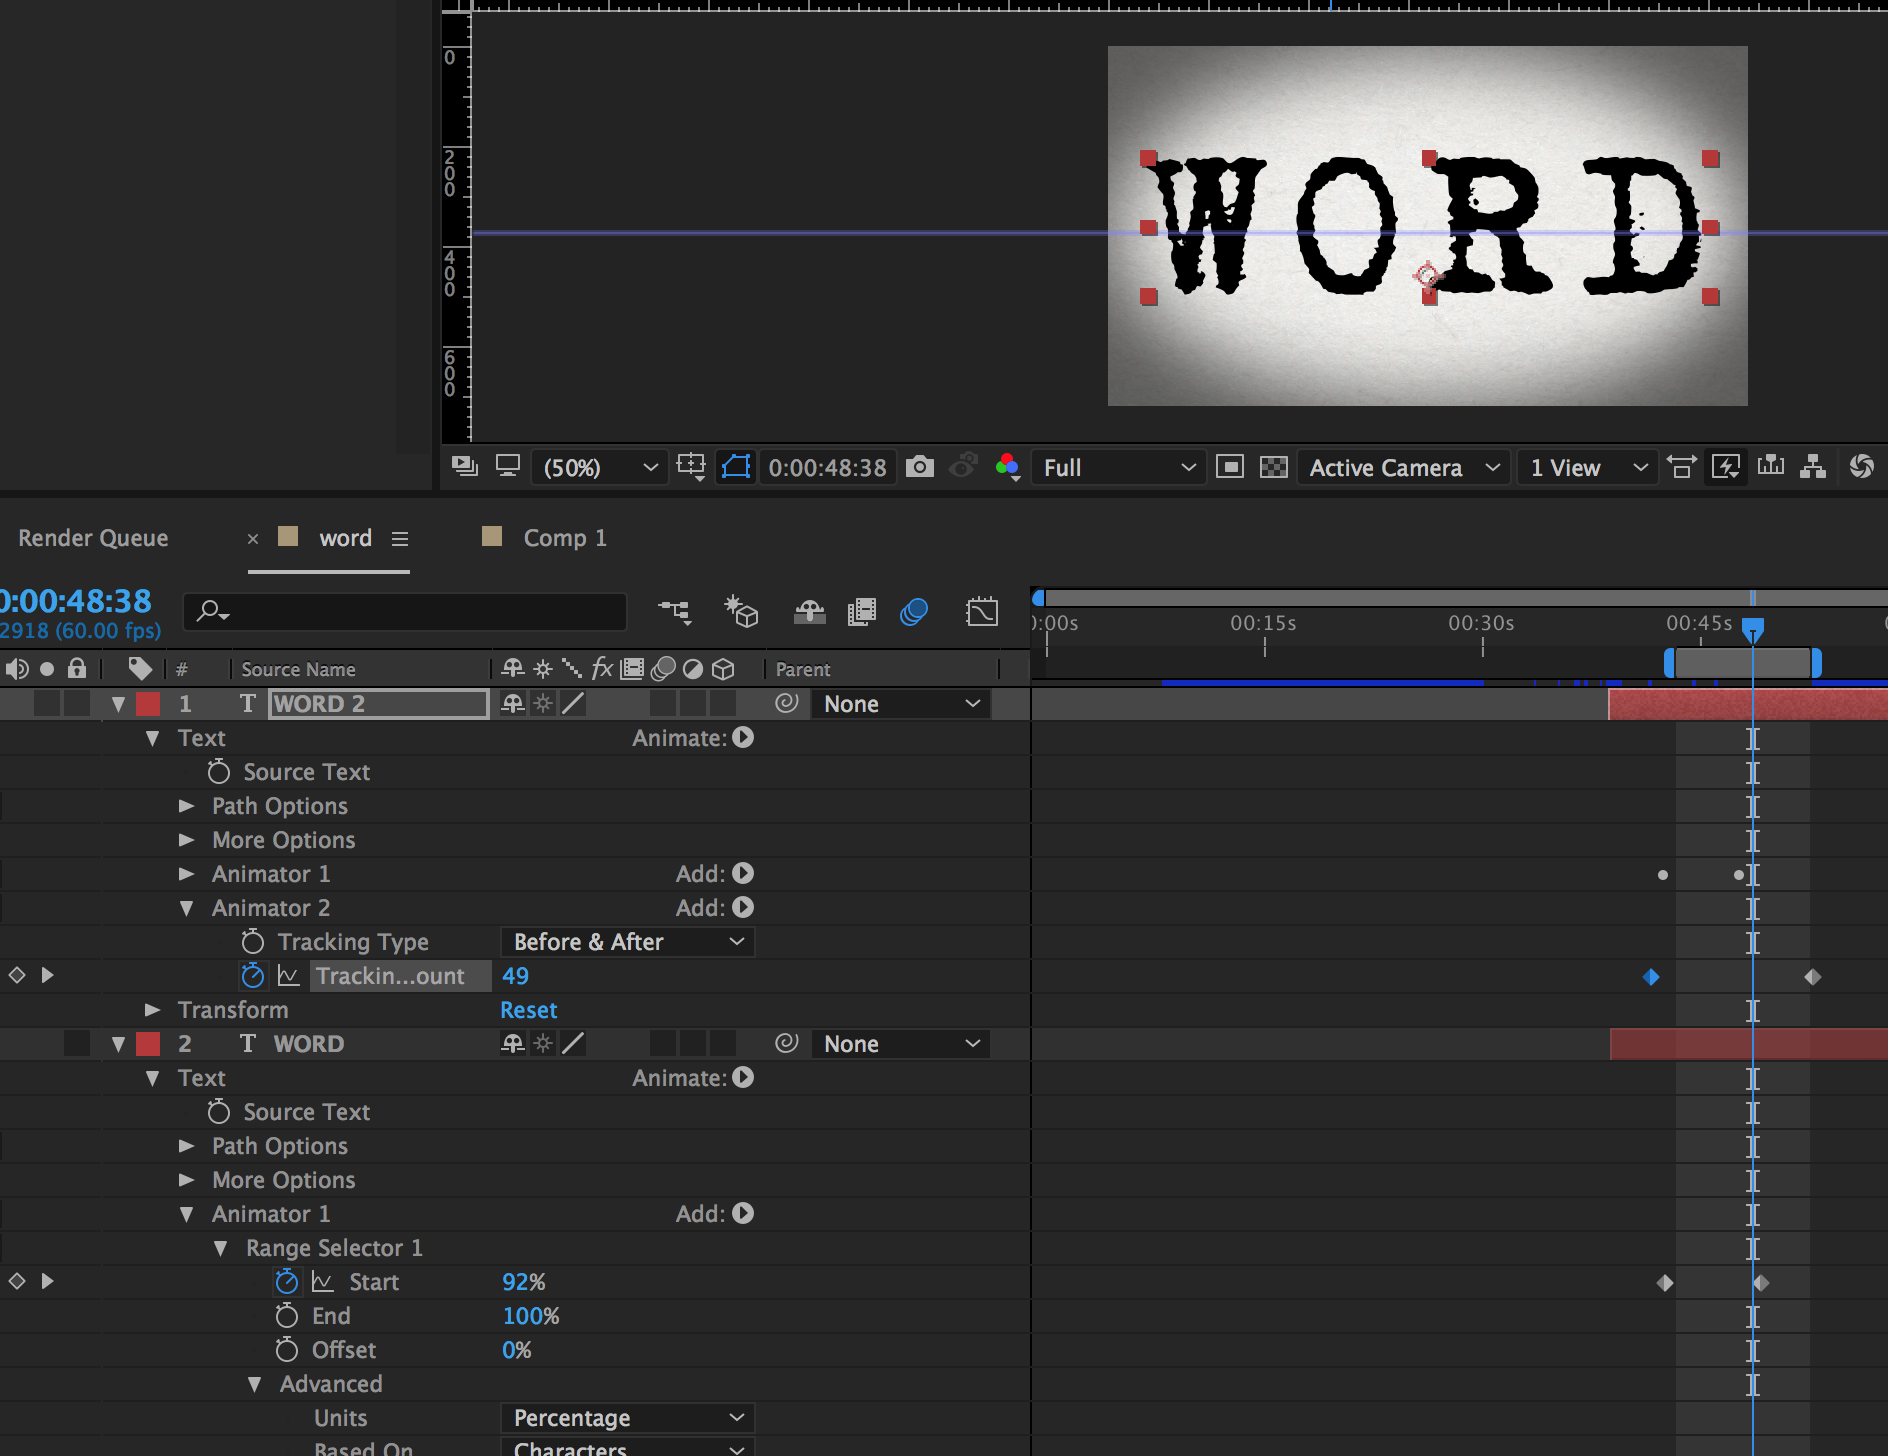Toggle the Tracking Amount stopwatch

tap(253, 975)
